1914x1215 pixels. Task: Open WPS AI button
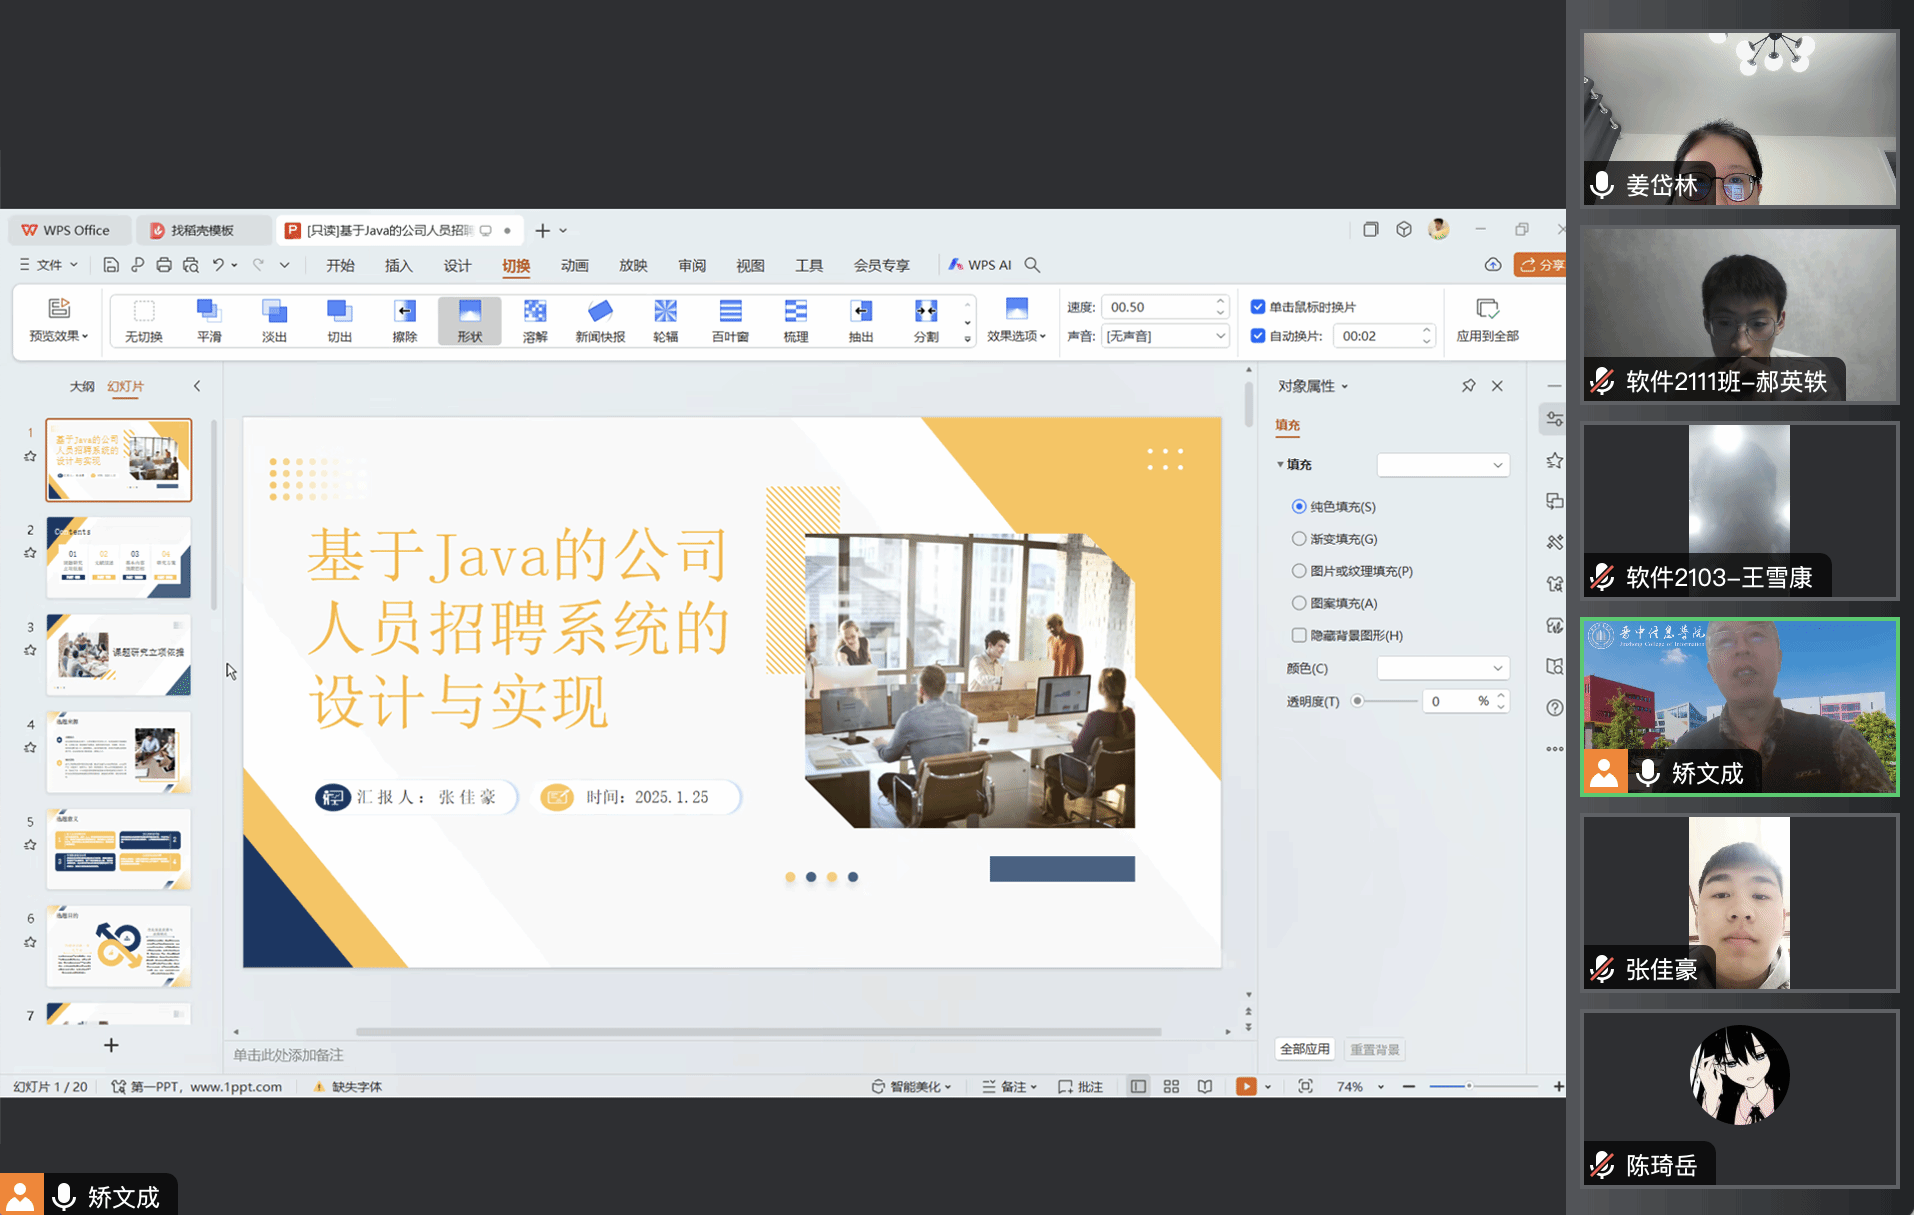coord(980,265)
